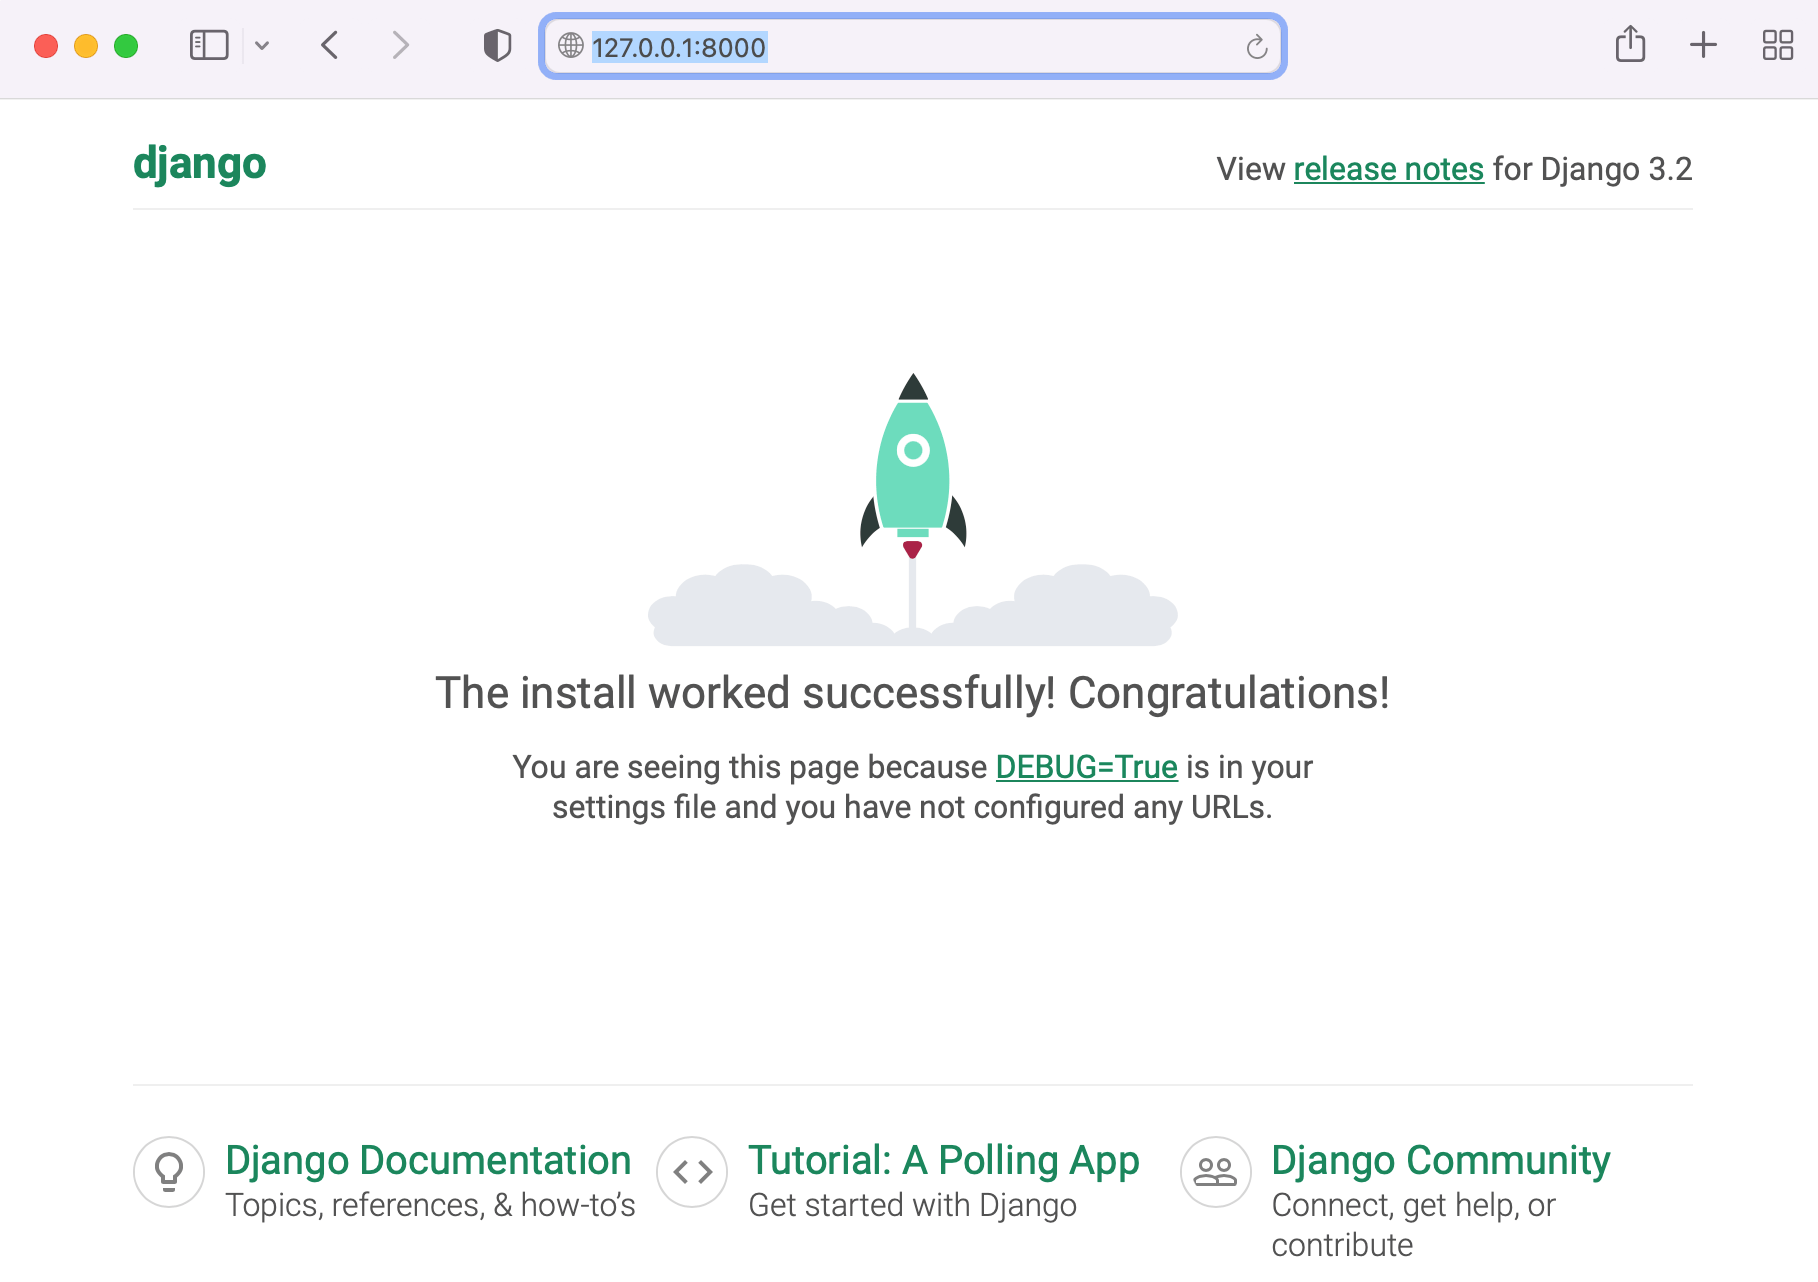Reload the page with refresh icon
The image size is (1818, 1282).
pos(1257,46)
